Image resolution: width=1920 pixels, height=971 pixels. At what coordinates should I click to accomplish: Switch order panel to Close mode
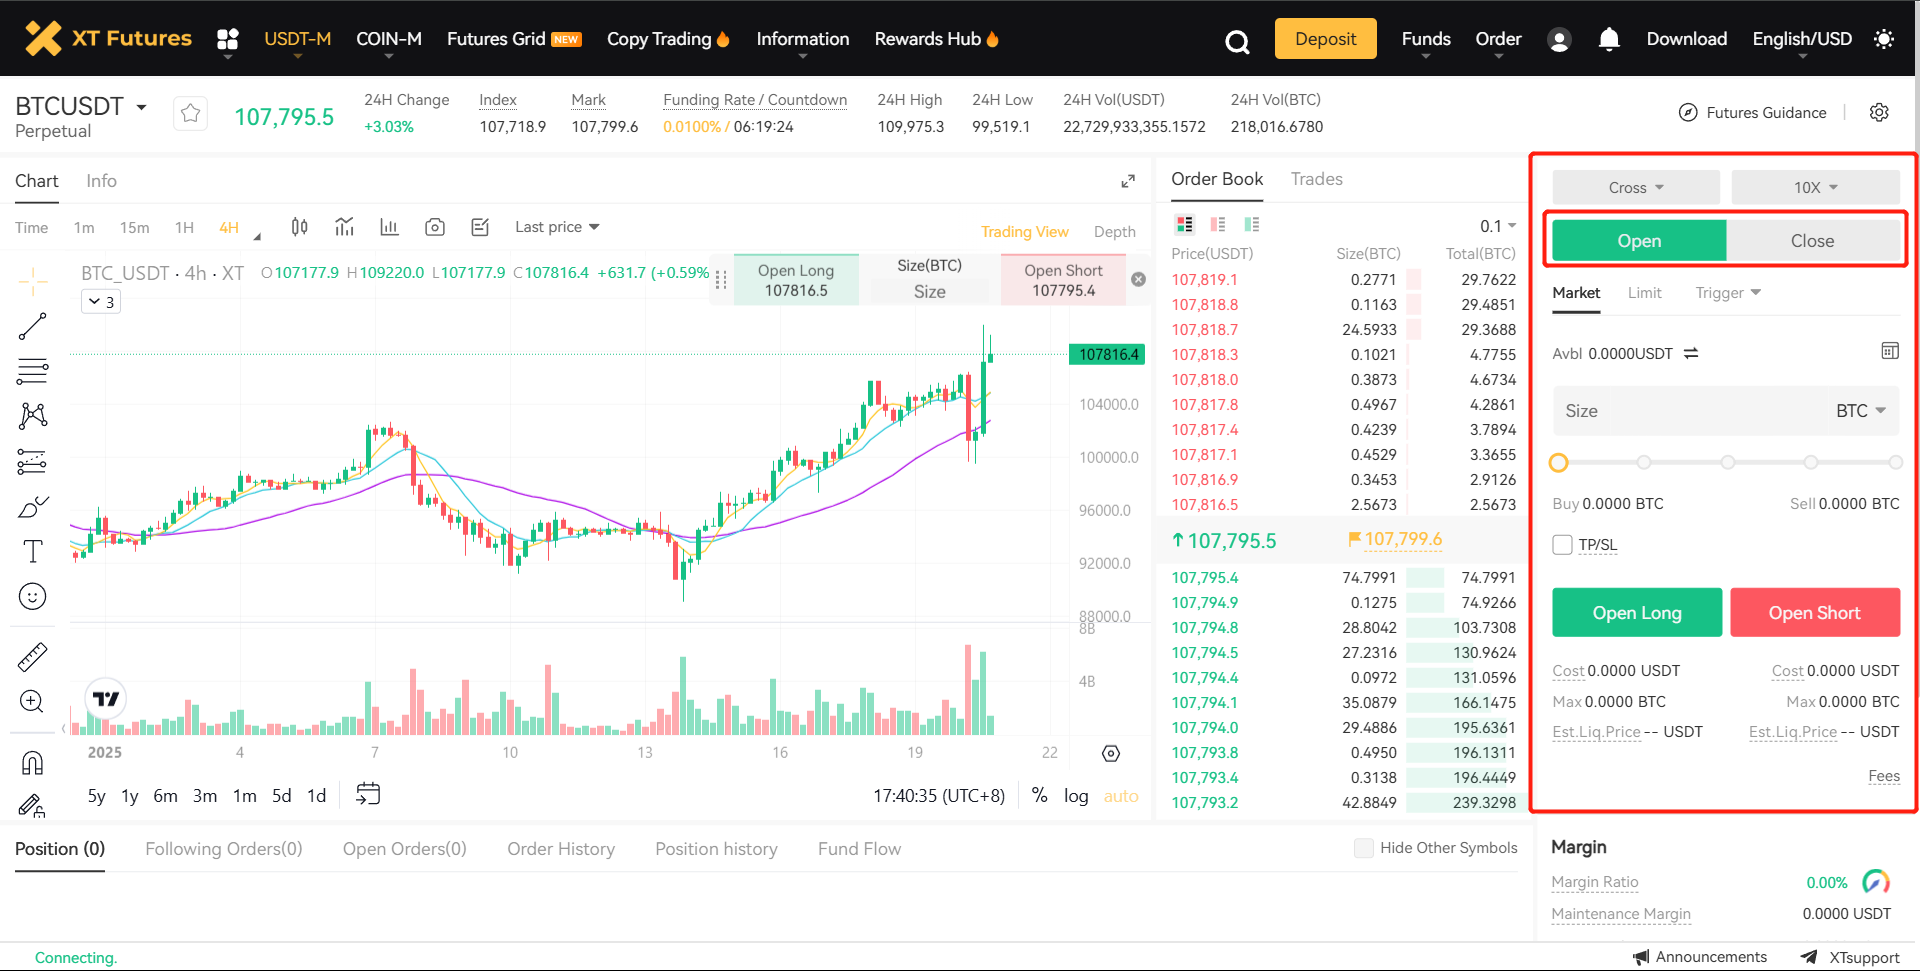(1812, 241)
